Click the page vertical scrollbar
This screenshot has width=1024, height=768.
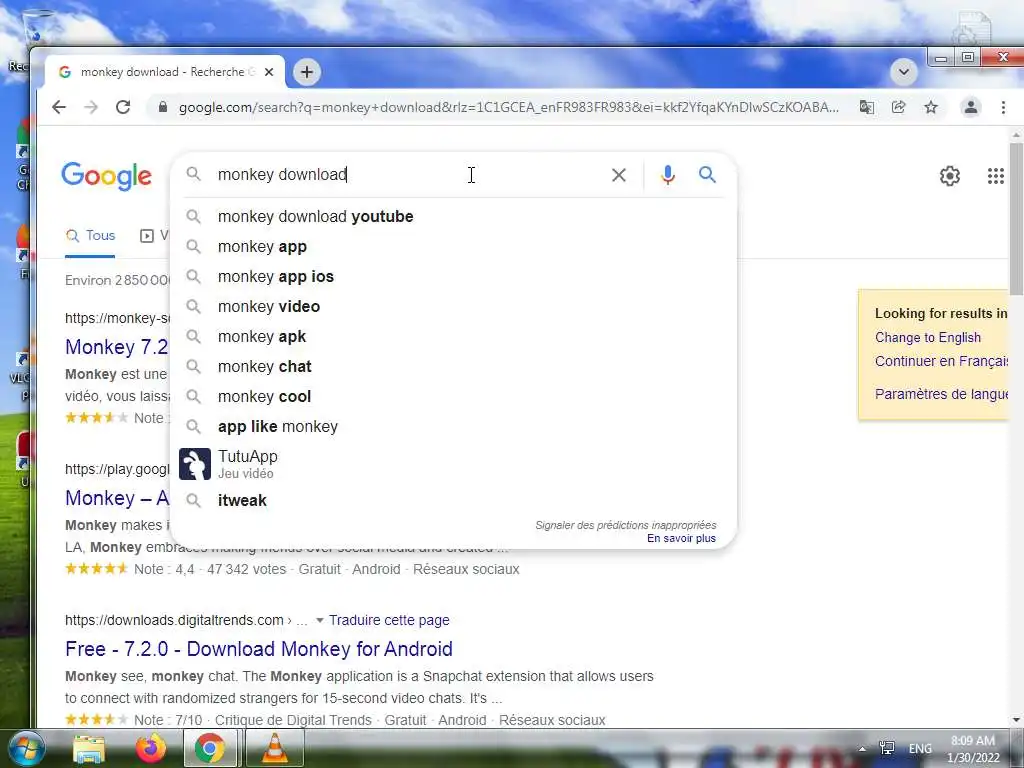tap(1016, 218)
